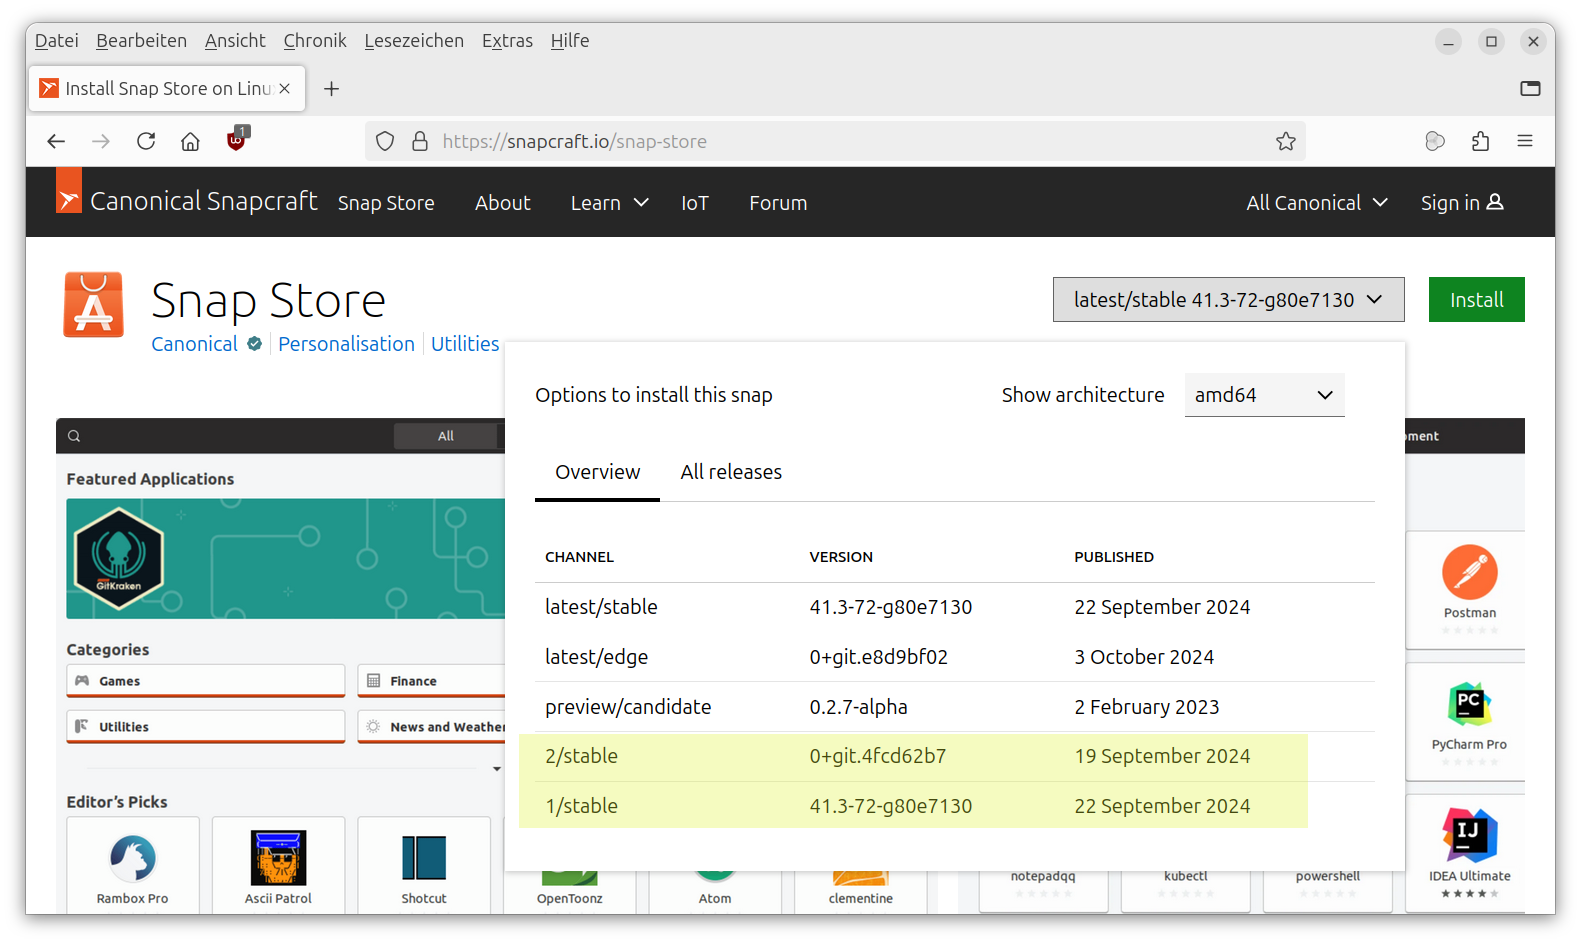Bookmark this page with the star icon
Screen dimensions: 1581x943
tap(1286, 141)
